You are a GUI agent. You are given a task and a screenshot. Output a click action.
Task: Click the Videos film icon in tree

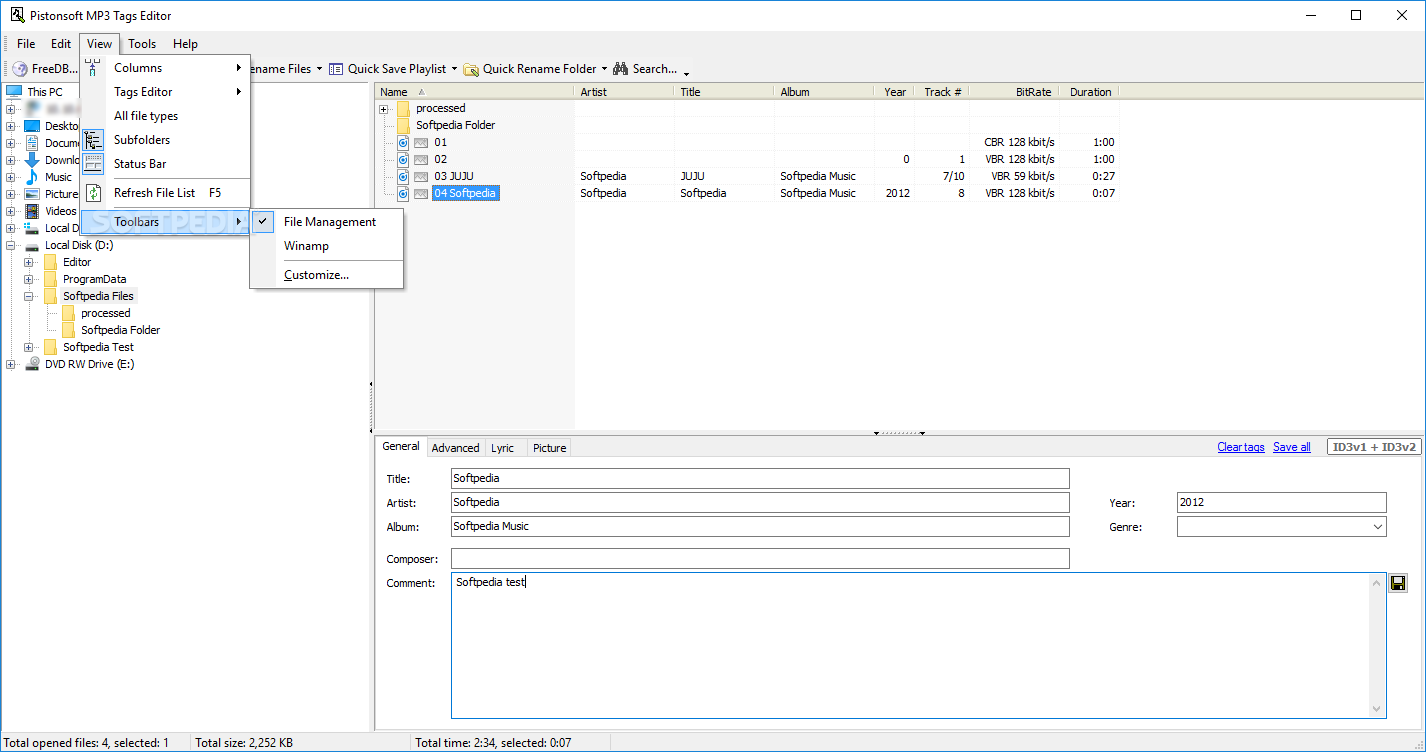click(32, 211)
